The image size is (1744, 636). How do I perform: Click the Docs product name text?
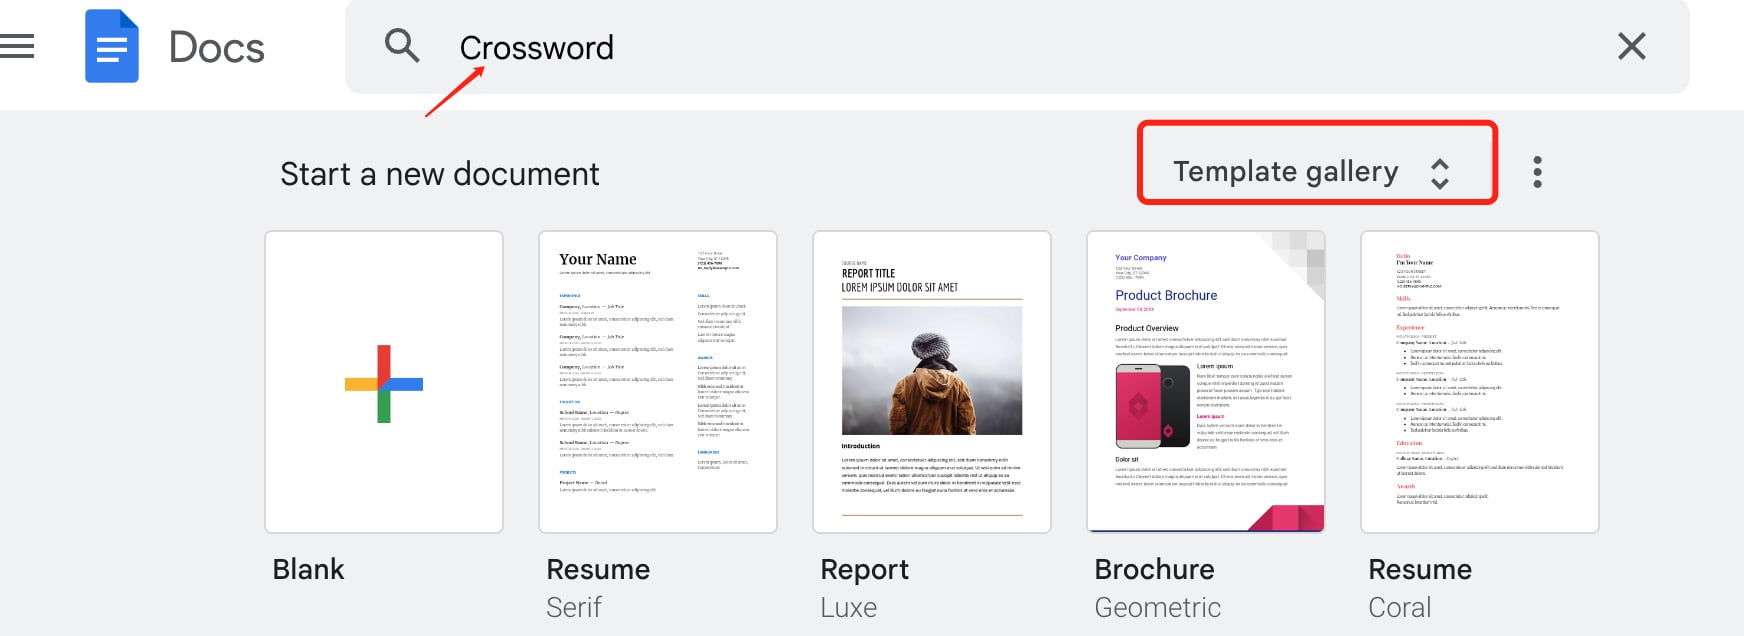216,47
